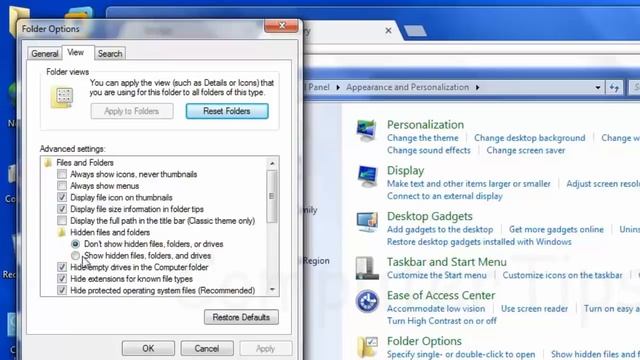
Task: Click the Apply button in the dialog
Action: (x=266, y=349)
